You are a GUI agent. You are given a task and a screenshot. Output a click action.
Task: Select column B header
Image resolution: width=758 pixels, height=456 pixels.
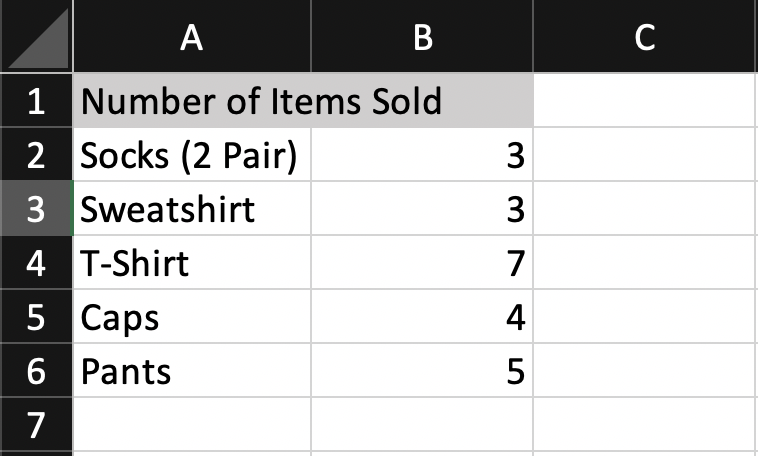422,37
